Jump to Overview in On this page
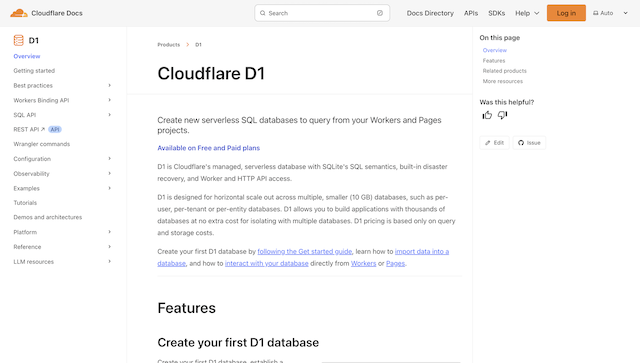This screenshot has height=363, width=640. [495, 50]
